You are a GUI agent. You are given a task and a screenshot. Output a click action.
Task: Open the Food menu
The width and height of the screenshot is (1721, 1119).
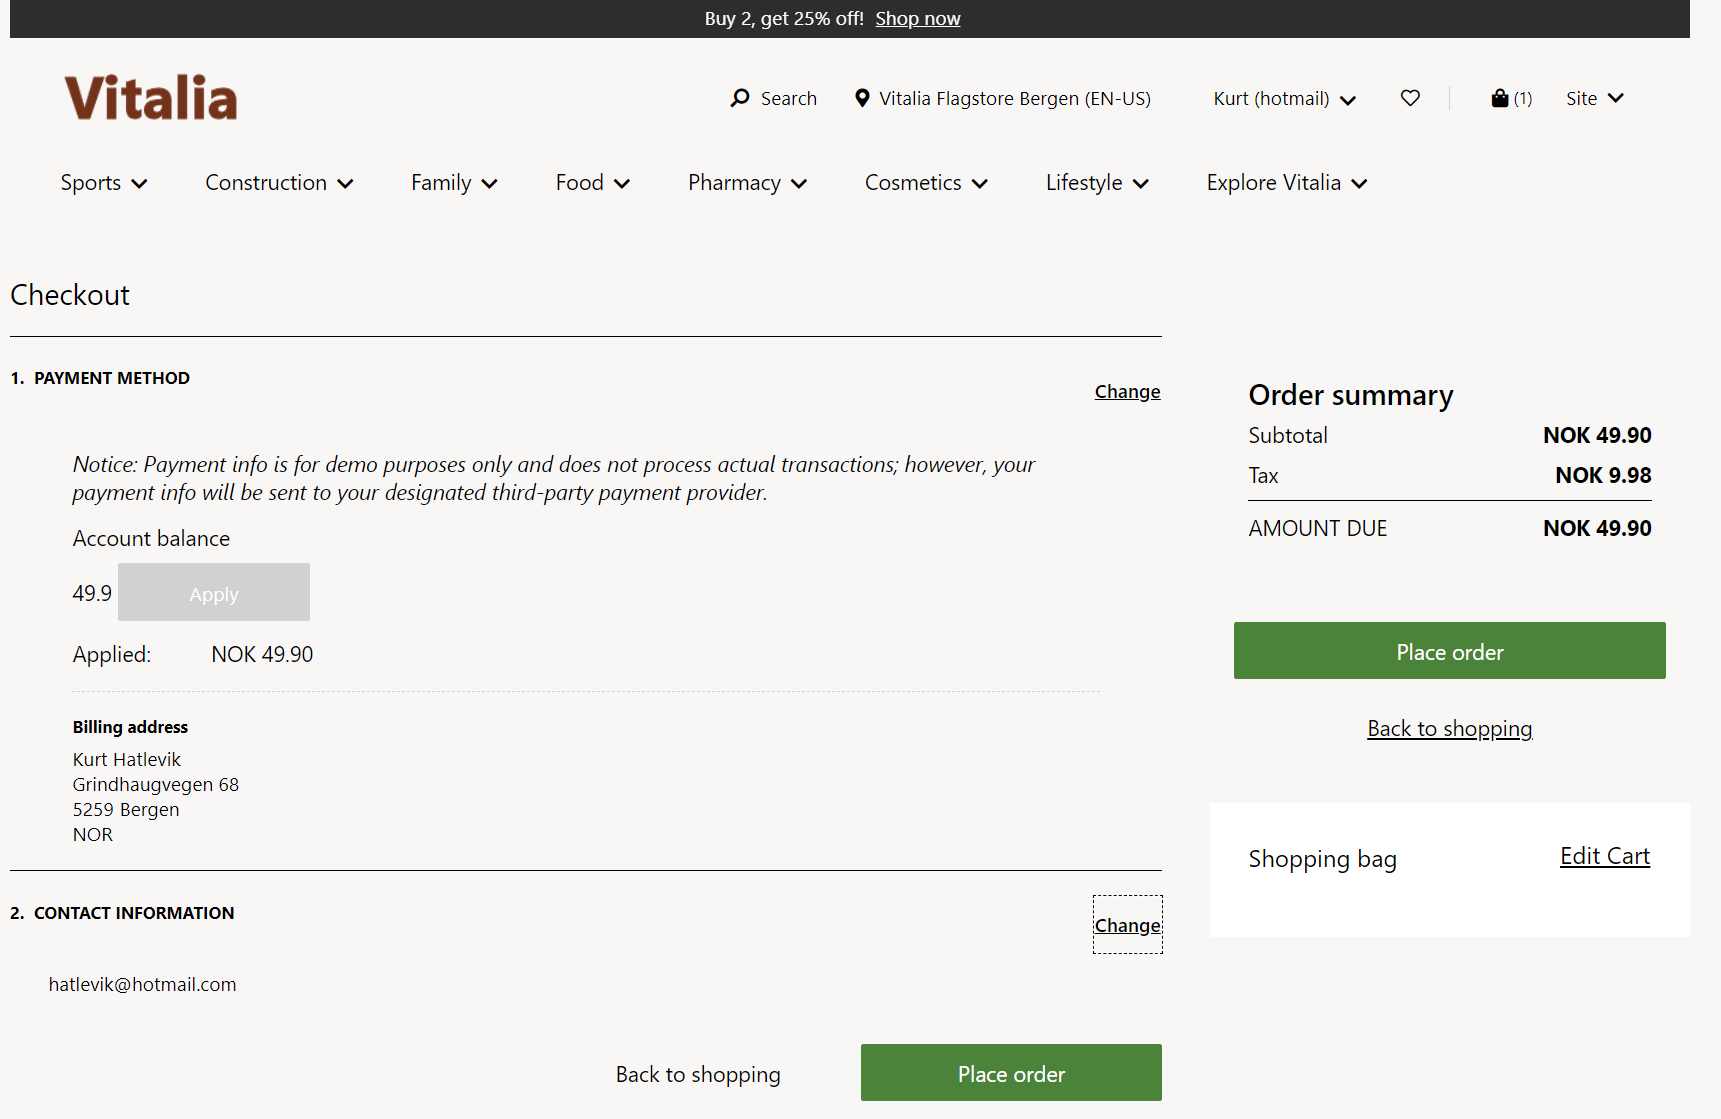[592, 183]
